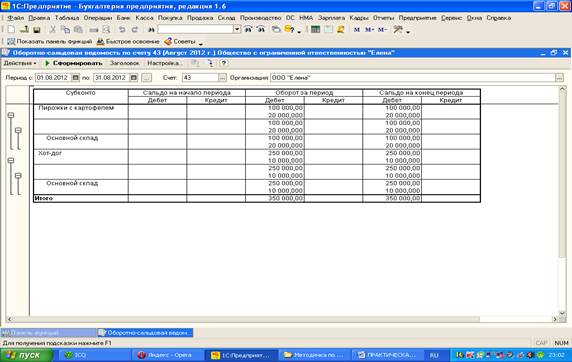The height and width of the screenshot is (362, 572).
Task: Open the Касса menu
Action: (x=144, y=18)
